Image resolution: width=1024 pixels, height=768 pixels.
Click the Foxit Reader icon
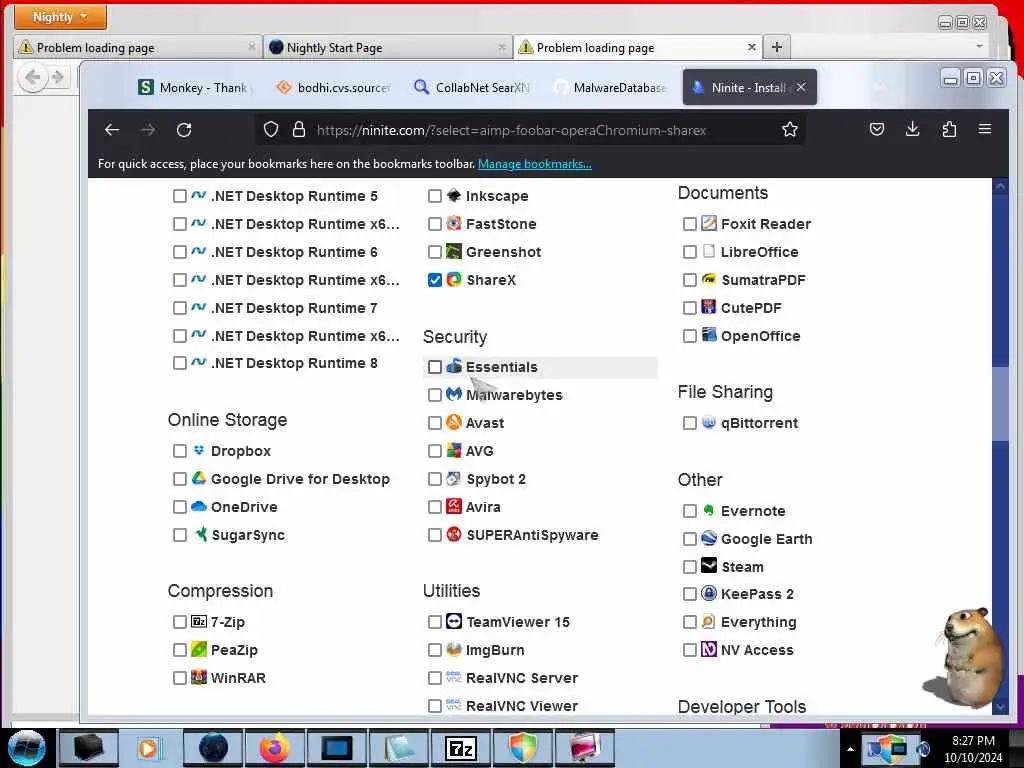click(709, 223)
